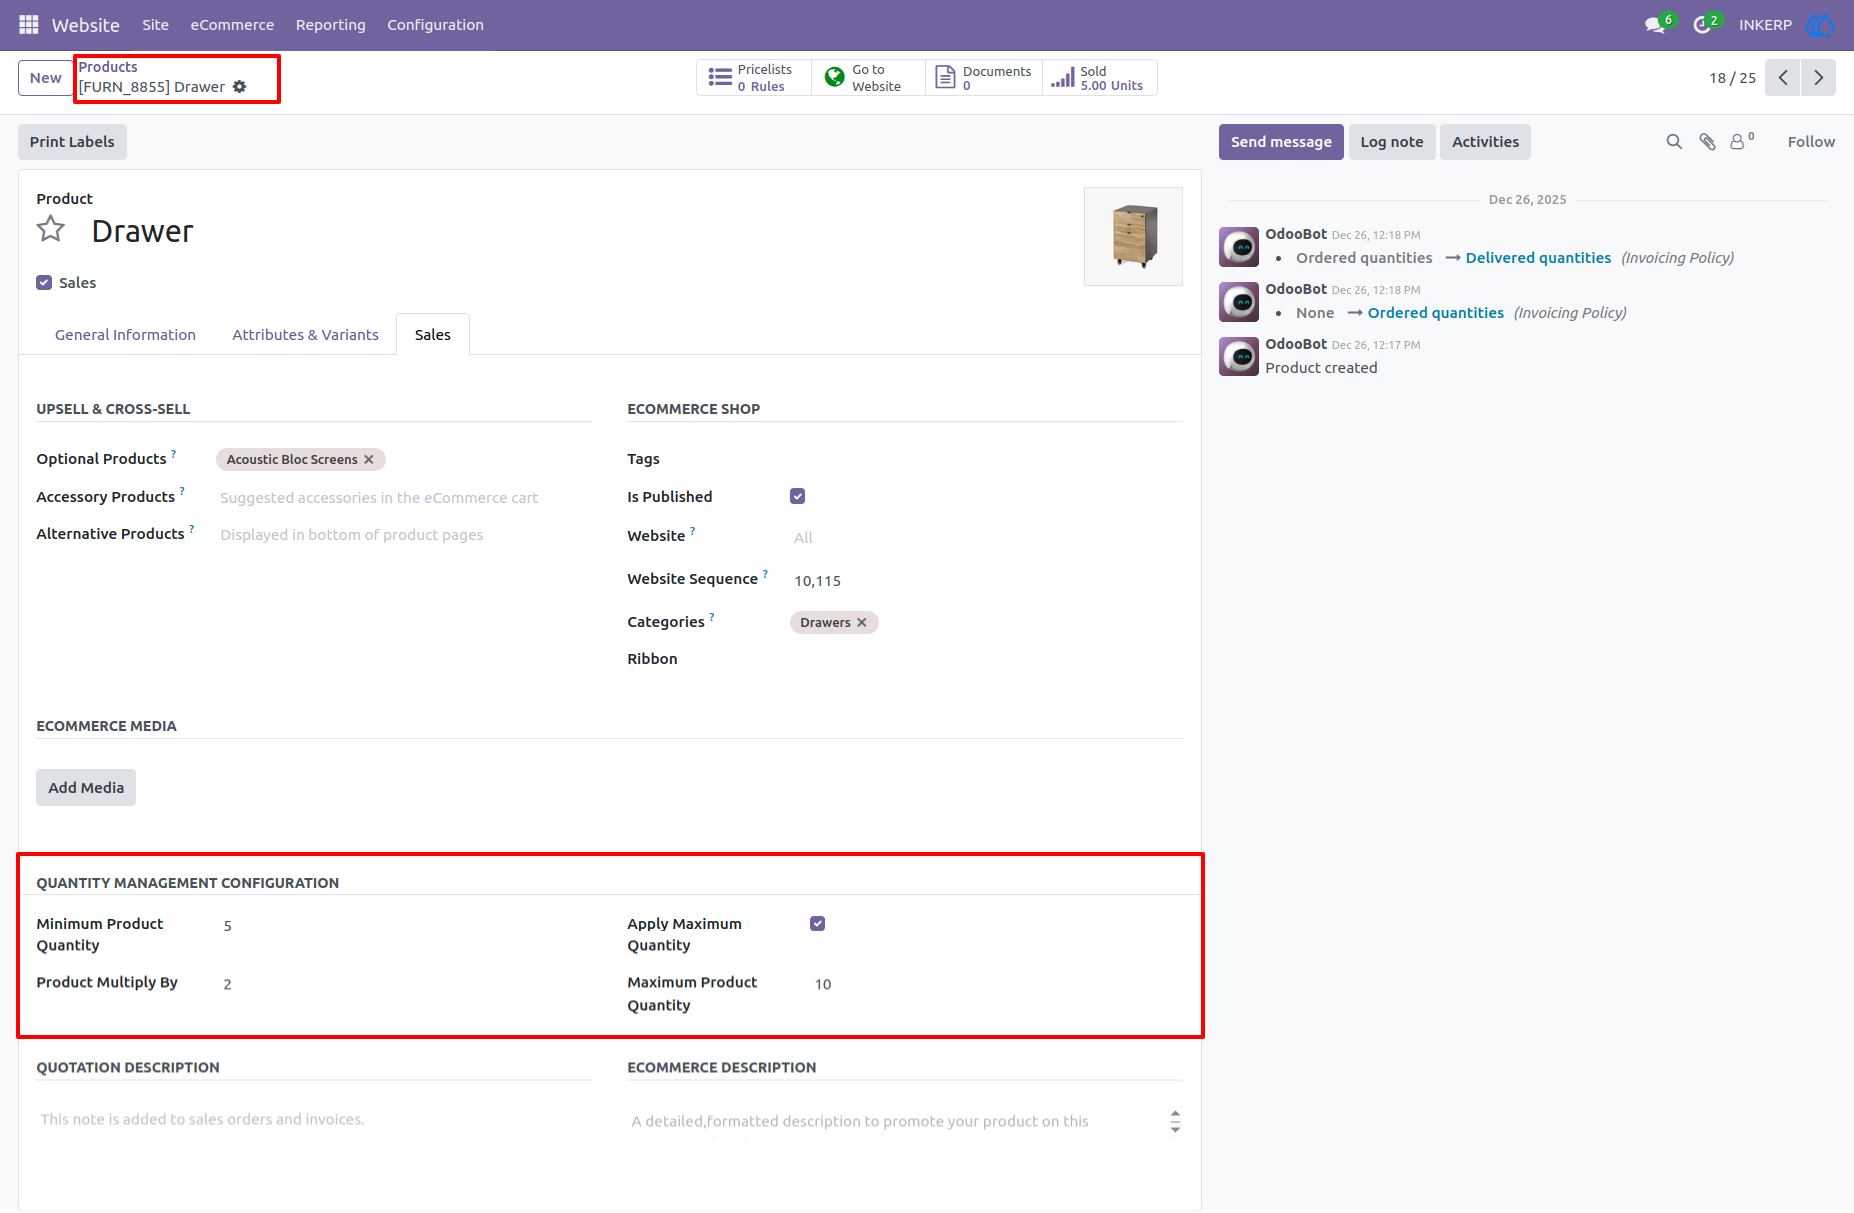Open the Reporting menu

pyautogui.click(x=331, y=25)
